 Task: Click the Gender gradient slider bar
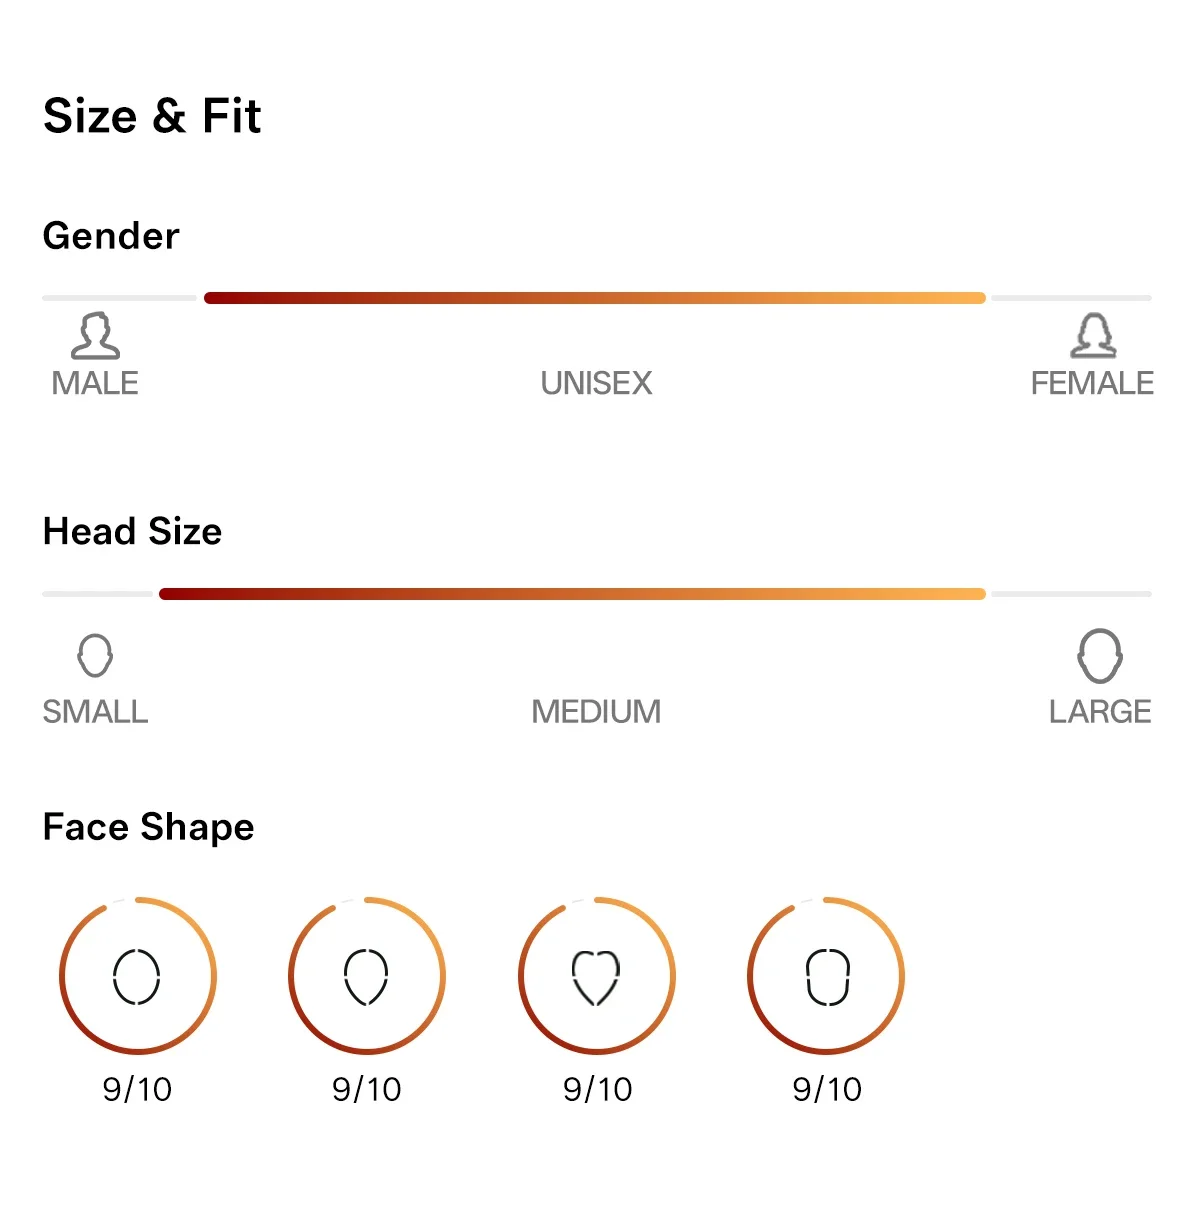pos(595,298)
